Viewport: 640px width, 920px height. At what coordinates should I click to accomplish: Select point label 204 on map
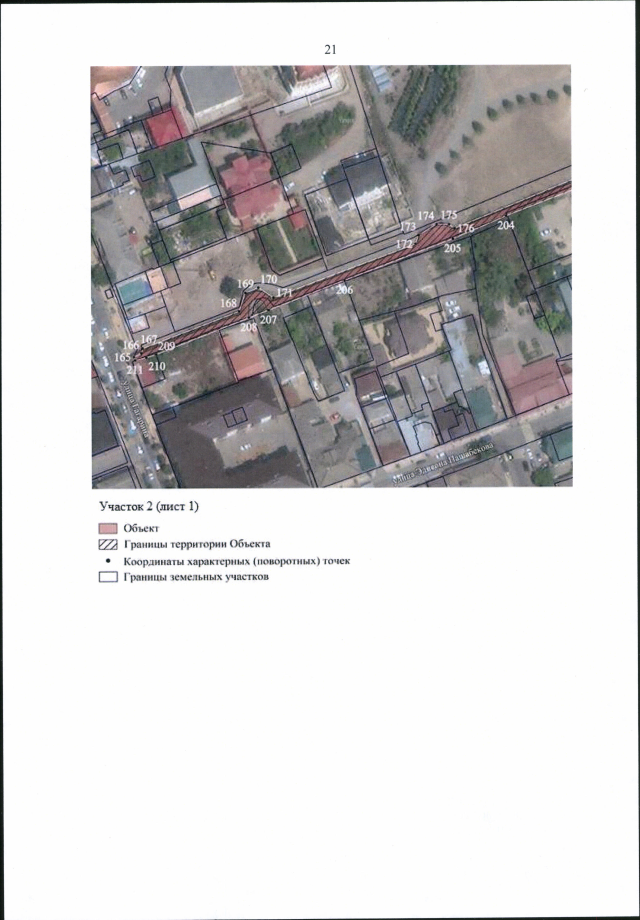point(506,225)
